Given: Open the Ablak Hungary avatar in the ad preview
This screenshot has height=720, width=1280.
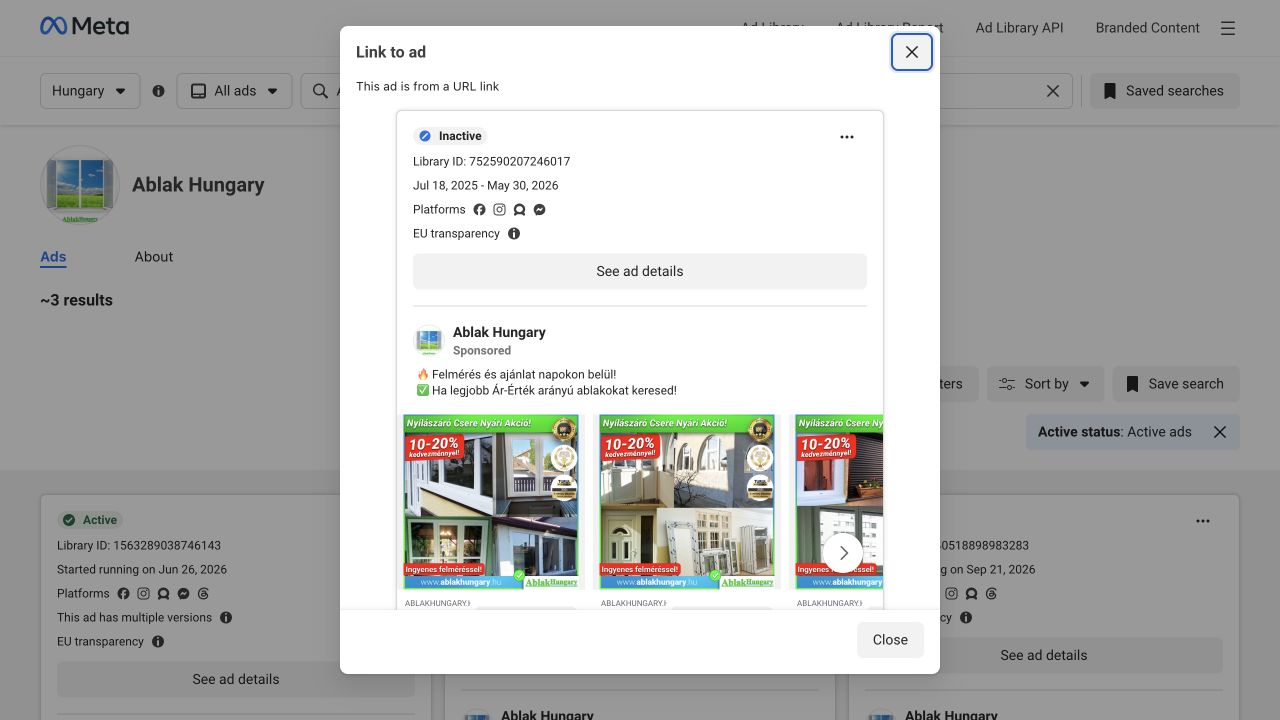Looking at the screenshot, I should pyautogui.click(x=429, y=341).
